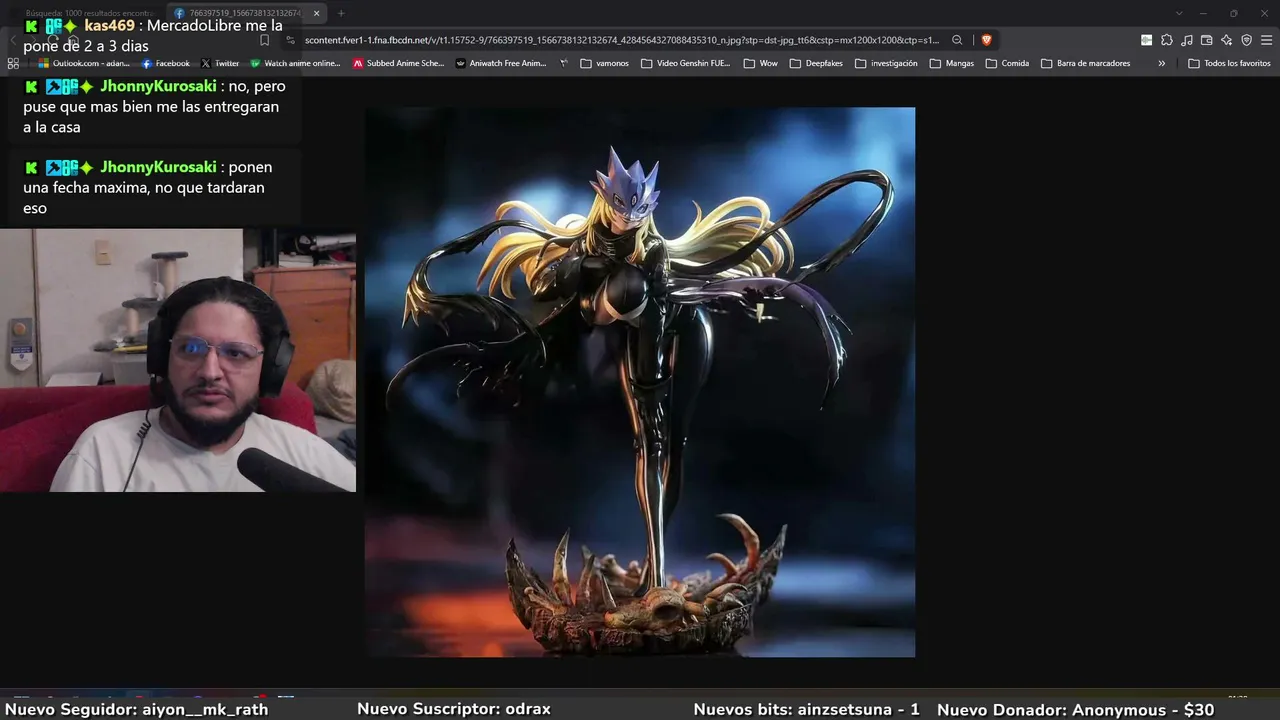
Task: Click 'Nuevo Seguidor: aiyon__mk_rath' ticker text
Action: point(137,709)
